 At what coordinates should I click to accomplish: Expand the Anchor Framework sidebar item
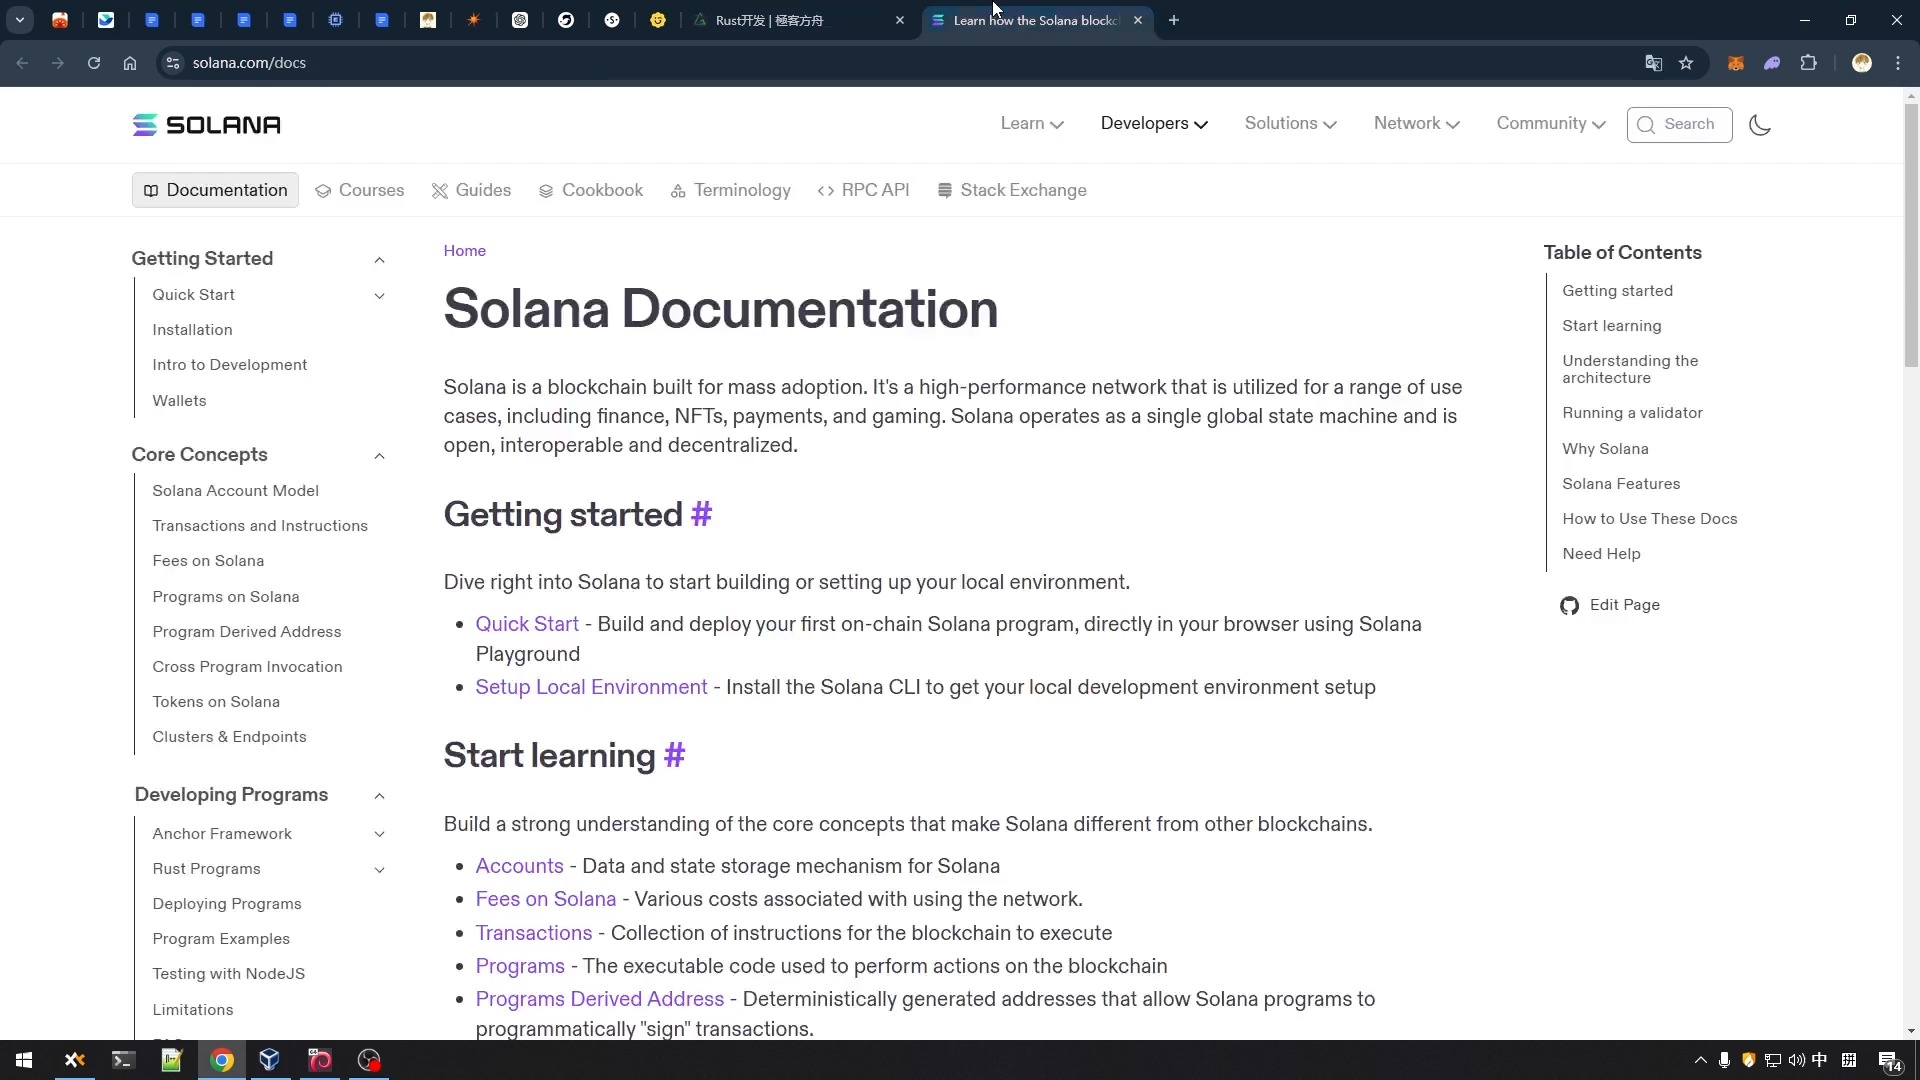(379, 834)
